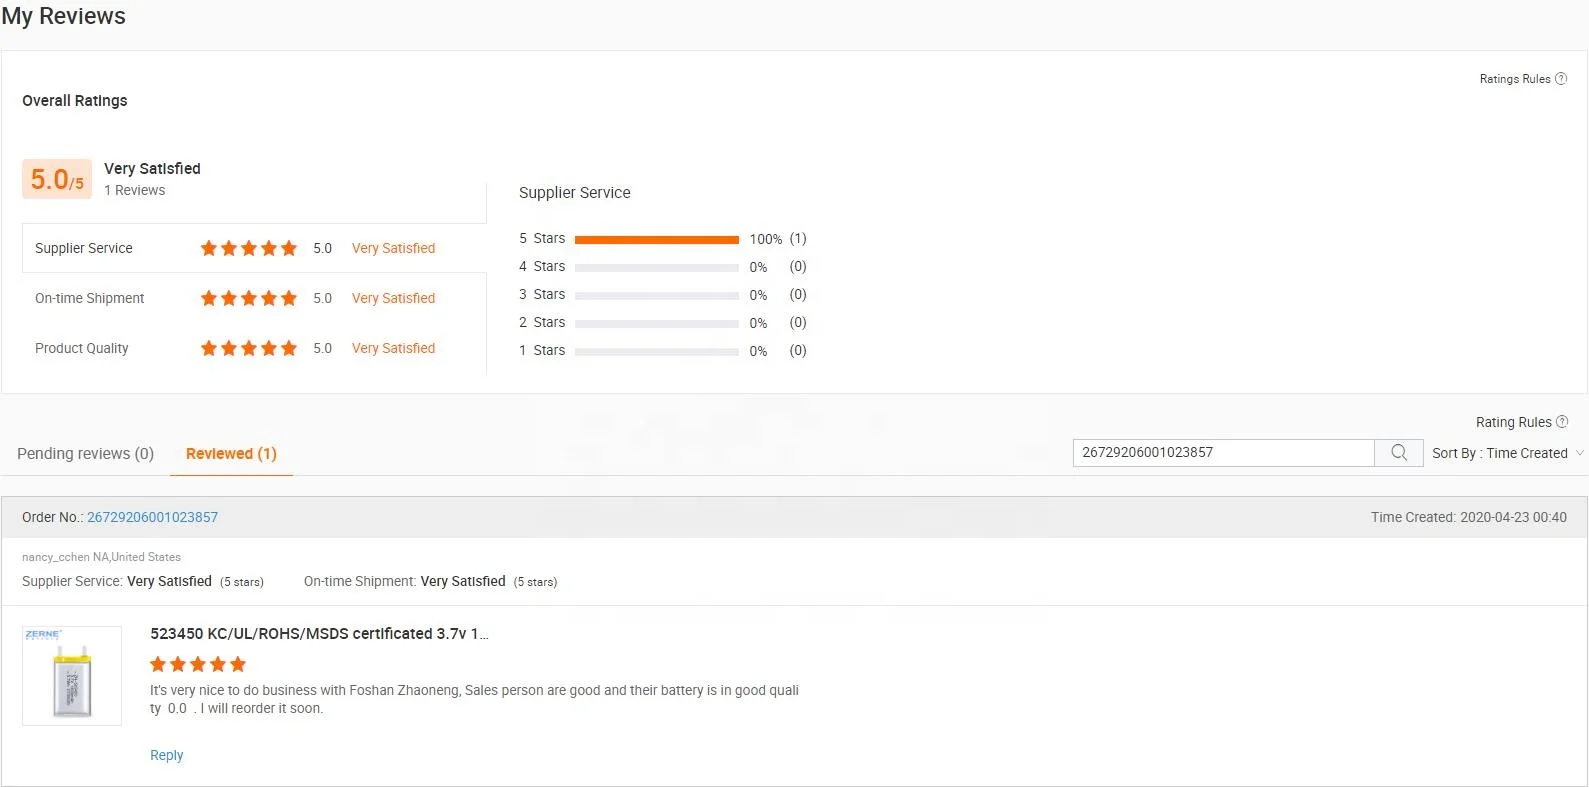The width and height of the screenshot is (1589, 787).
Task: Click the On-time Shipment star rating
Action: pos(249,298)
